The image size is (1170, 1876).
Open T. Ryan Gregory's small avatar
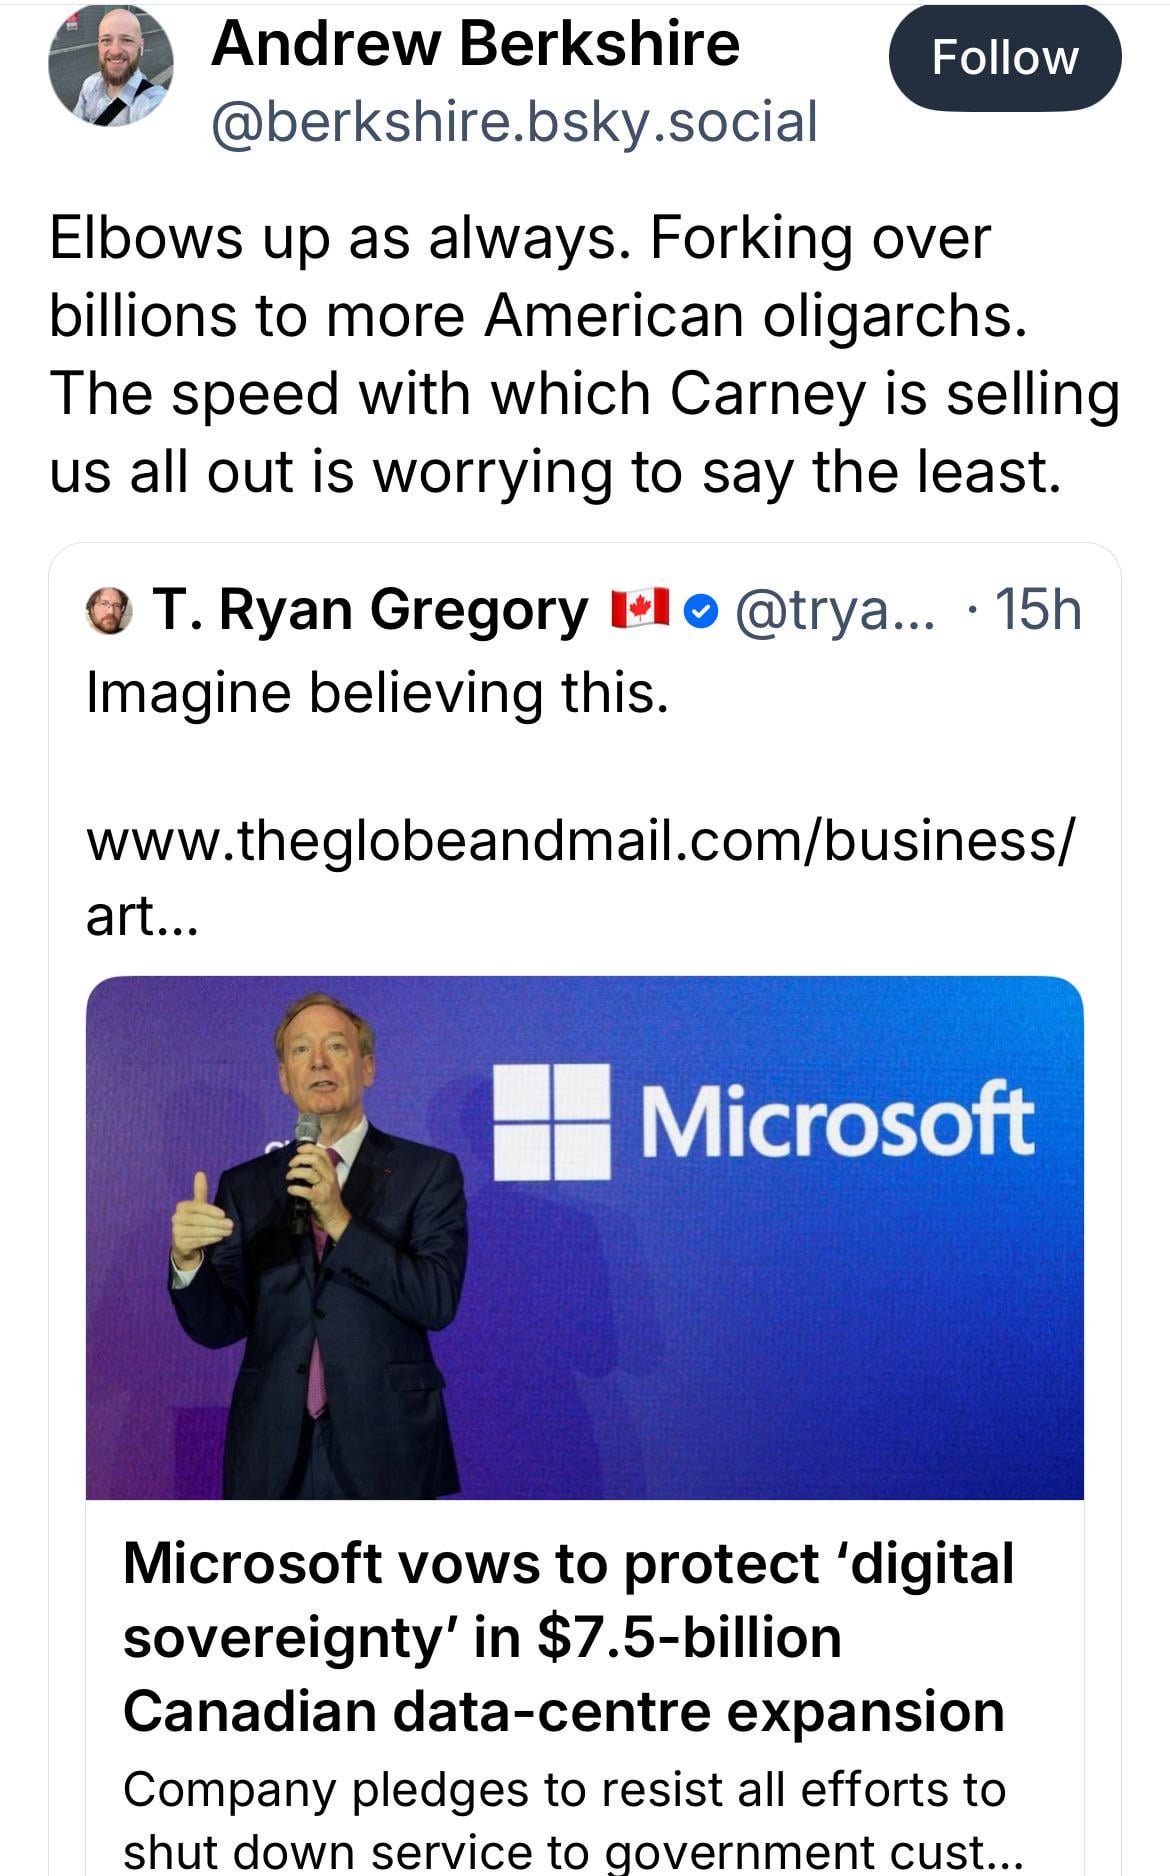109,610
